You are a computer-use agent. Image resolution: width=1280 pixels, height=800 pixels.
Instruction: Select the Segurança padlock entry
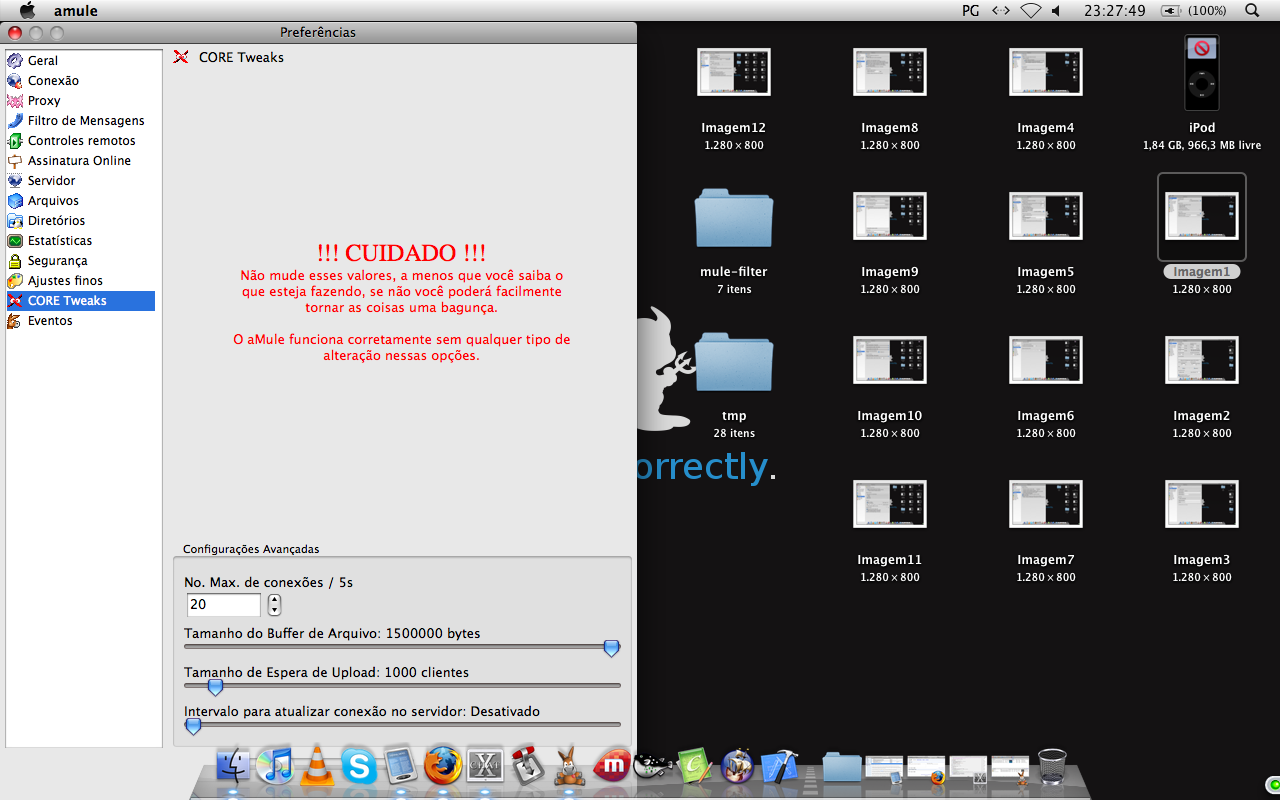[57, 261]
